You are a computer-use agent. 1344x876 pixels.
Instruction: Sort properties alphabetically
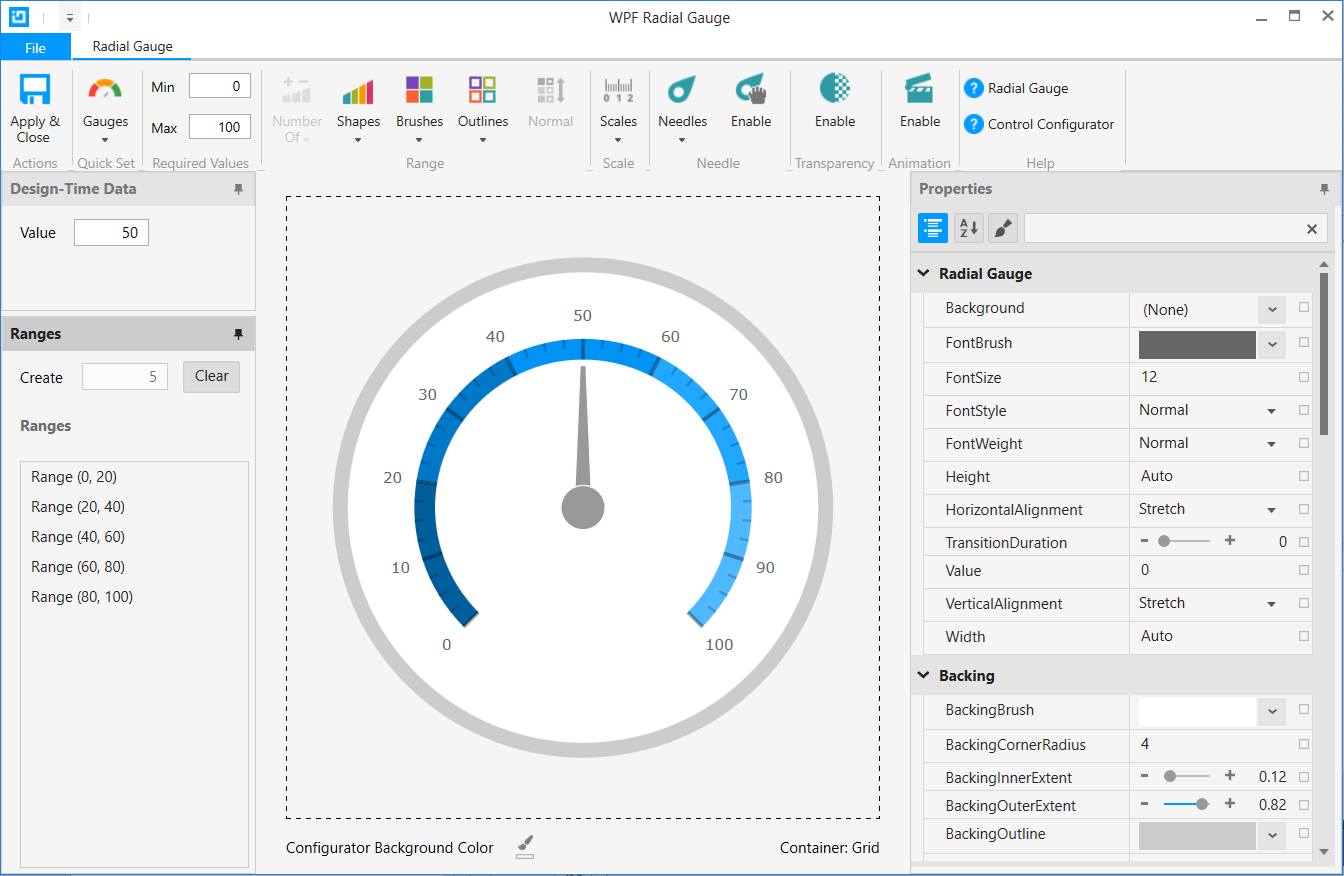click(x=968, y=228)
